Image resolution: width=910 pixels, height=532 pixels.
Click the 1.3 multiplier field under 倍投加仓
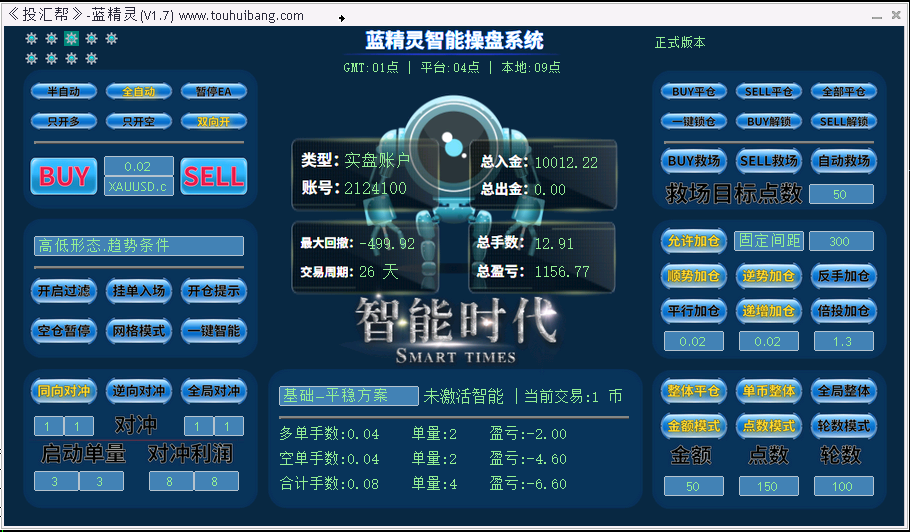tap(843, 342)
